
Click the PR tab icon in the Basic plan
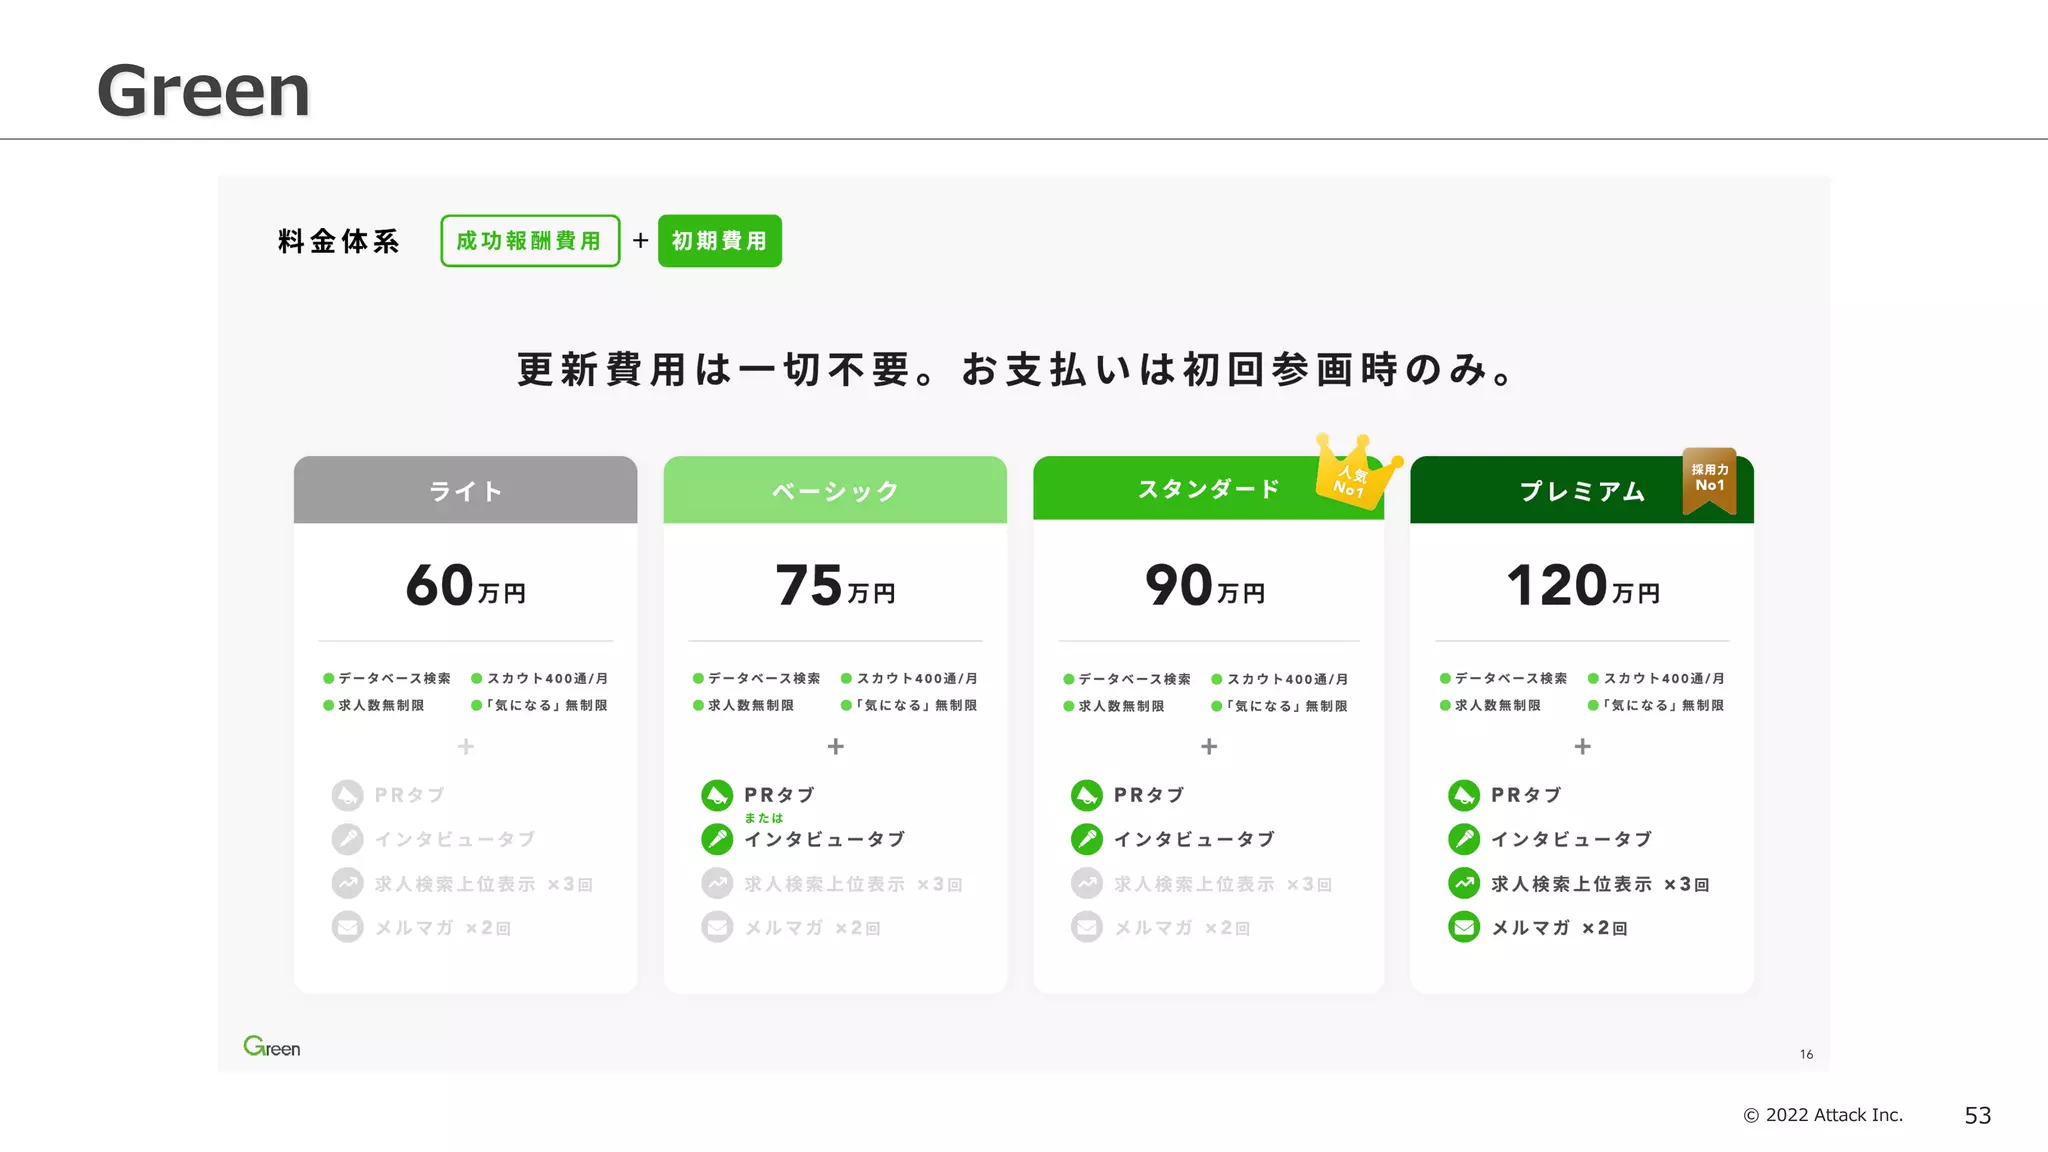pos(716,795)
